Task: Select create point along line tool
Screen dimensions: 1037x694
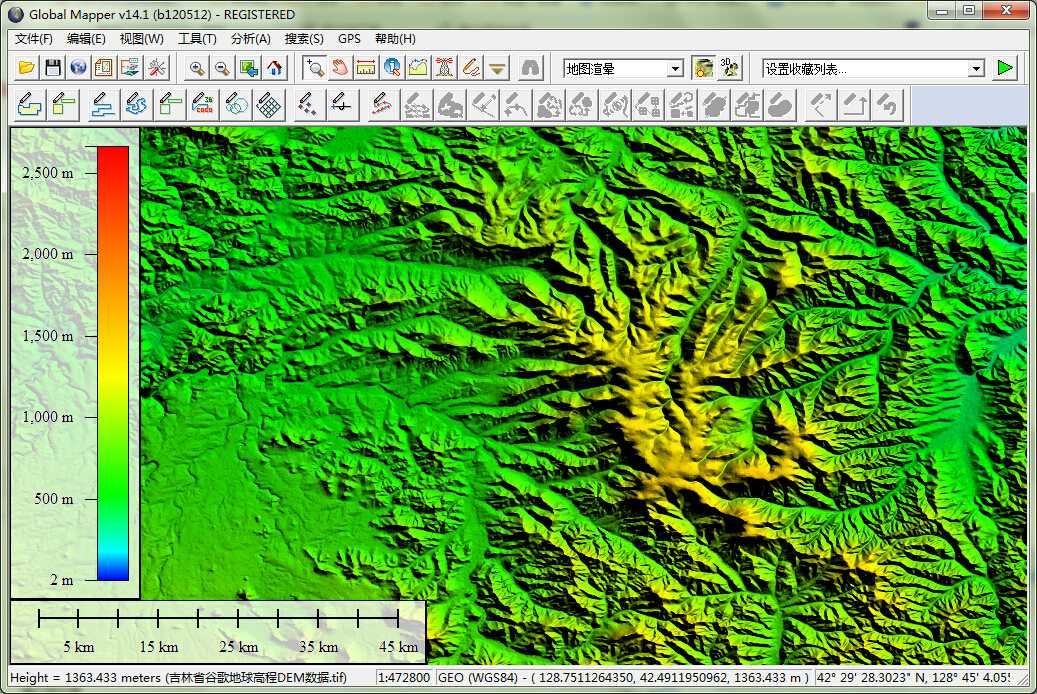Action: (x=341, y=105)
